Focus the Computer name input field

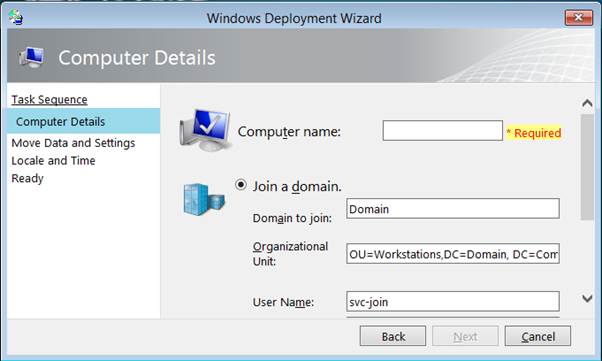[x=443, y=131]
